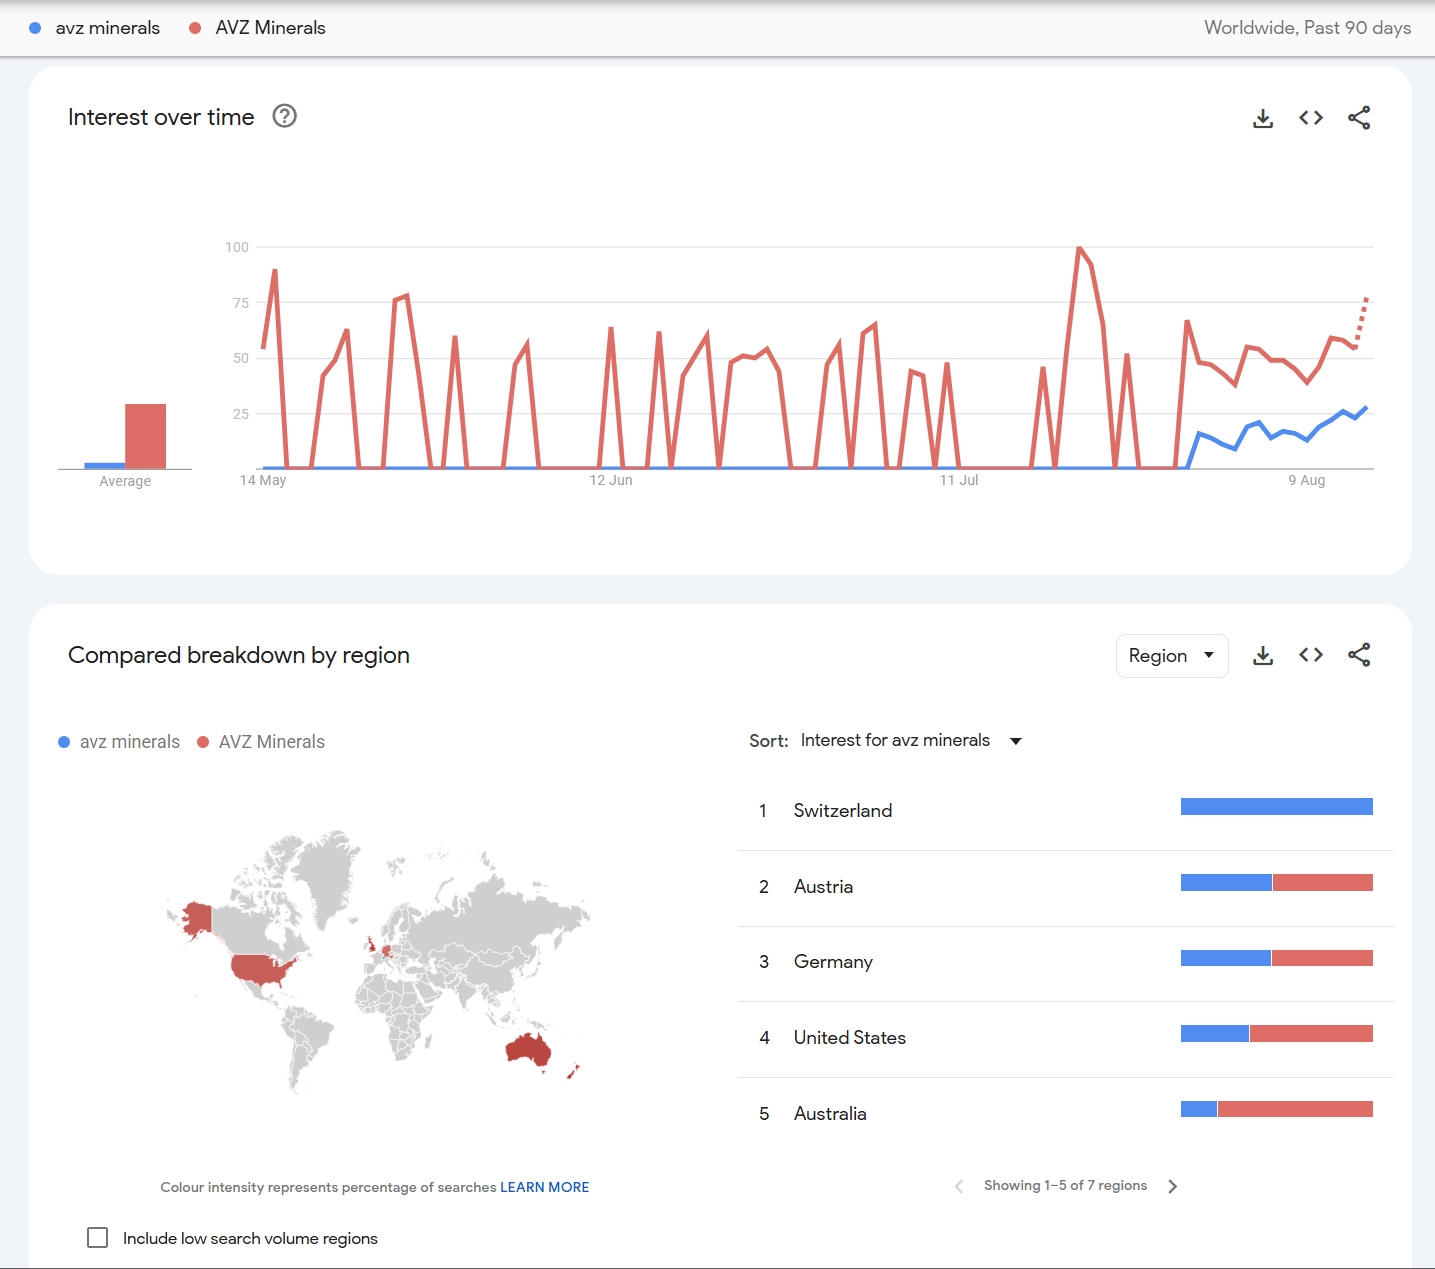Viewport: 1435px width, 1269px height.
Task: Click Switzerland in the region list
Action: [843, 810]
